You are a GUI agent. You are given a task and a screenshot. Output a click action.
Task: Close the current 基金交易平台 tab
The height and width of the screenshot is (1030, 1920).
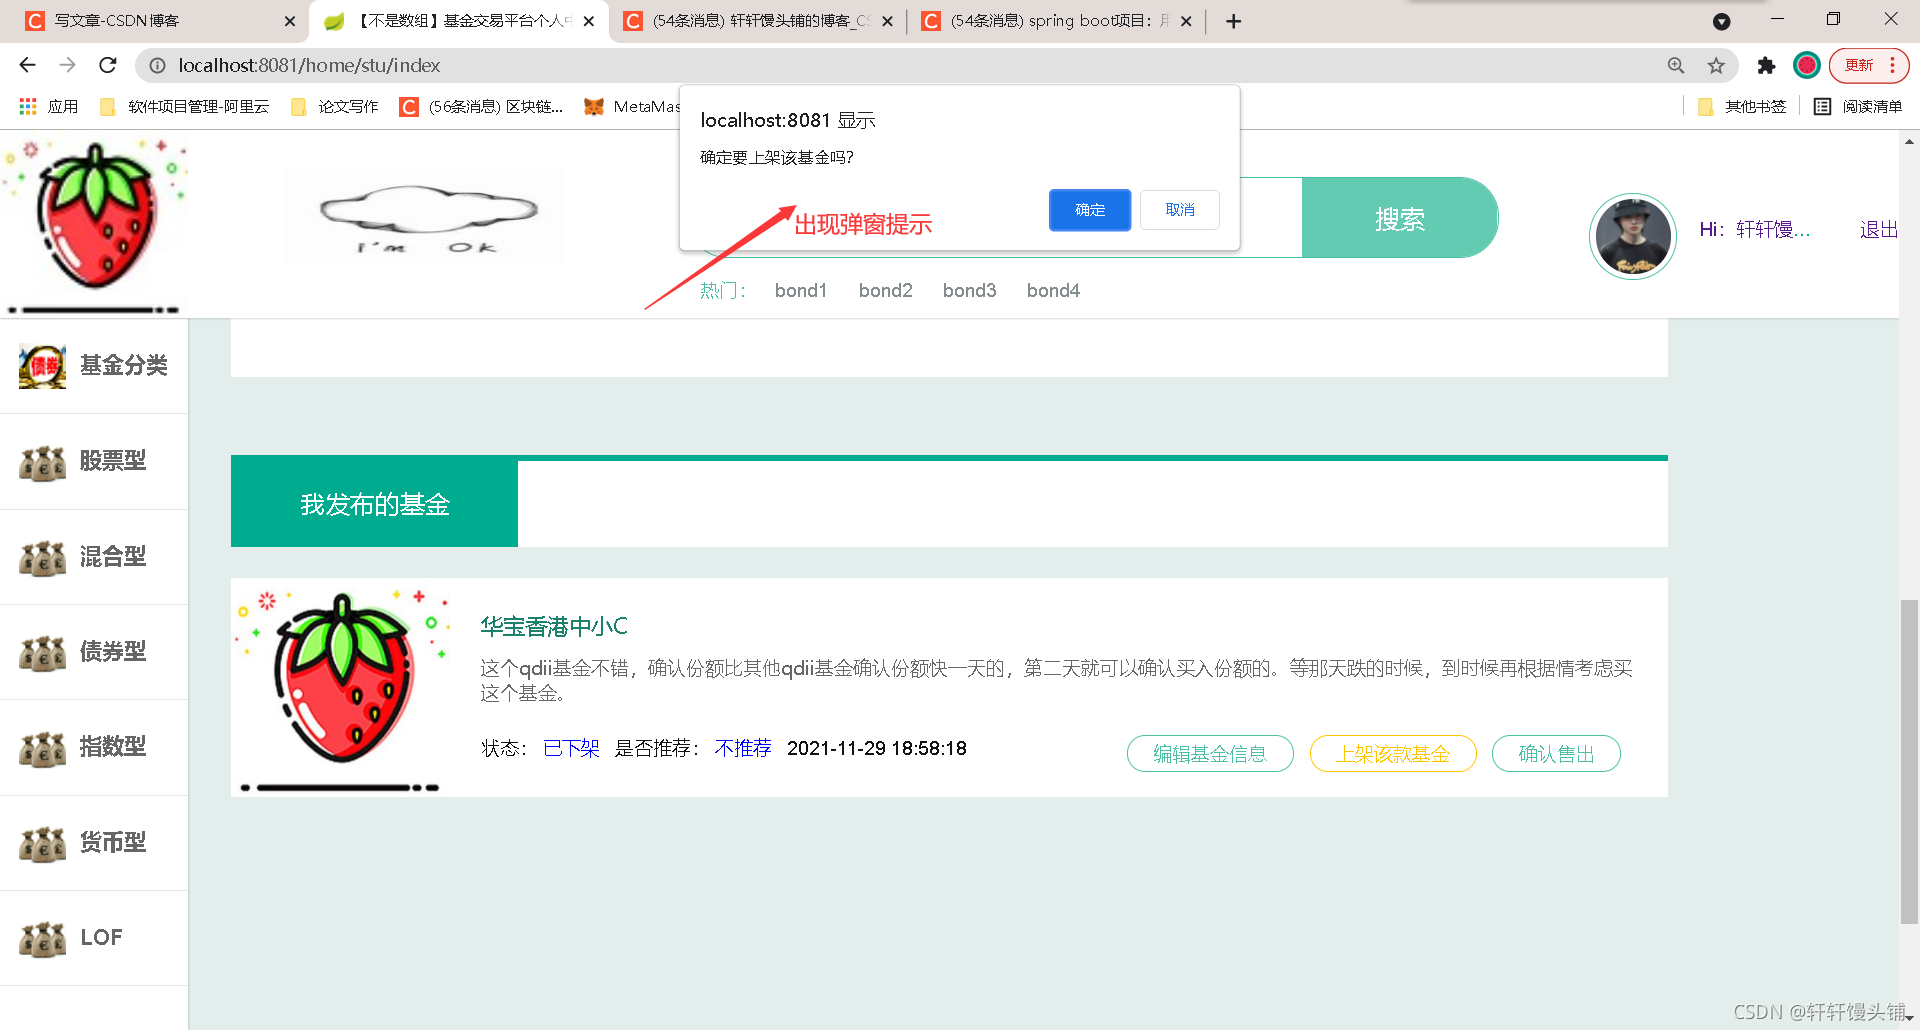point(589,21)
